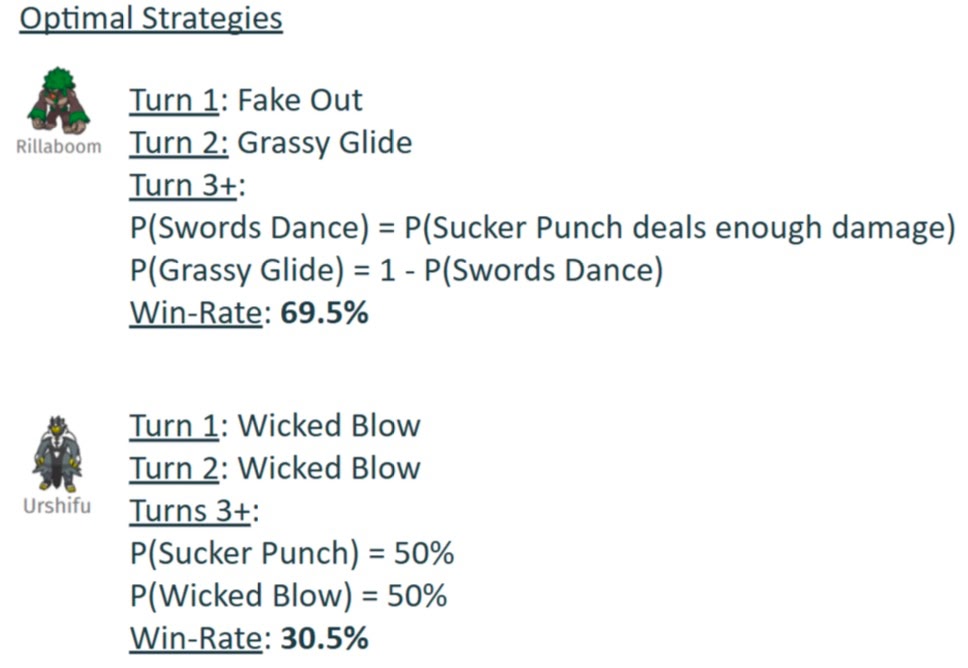Click Rillaboom's Win-Rate underlined label
The image size is (968, 668).
[x=196, y=313]
